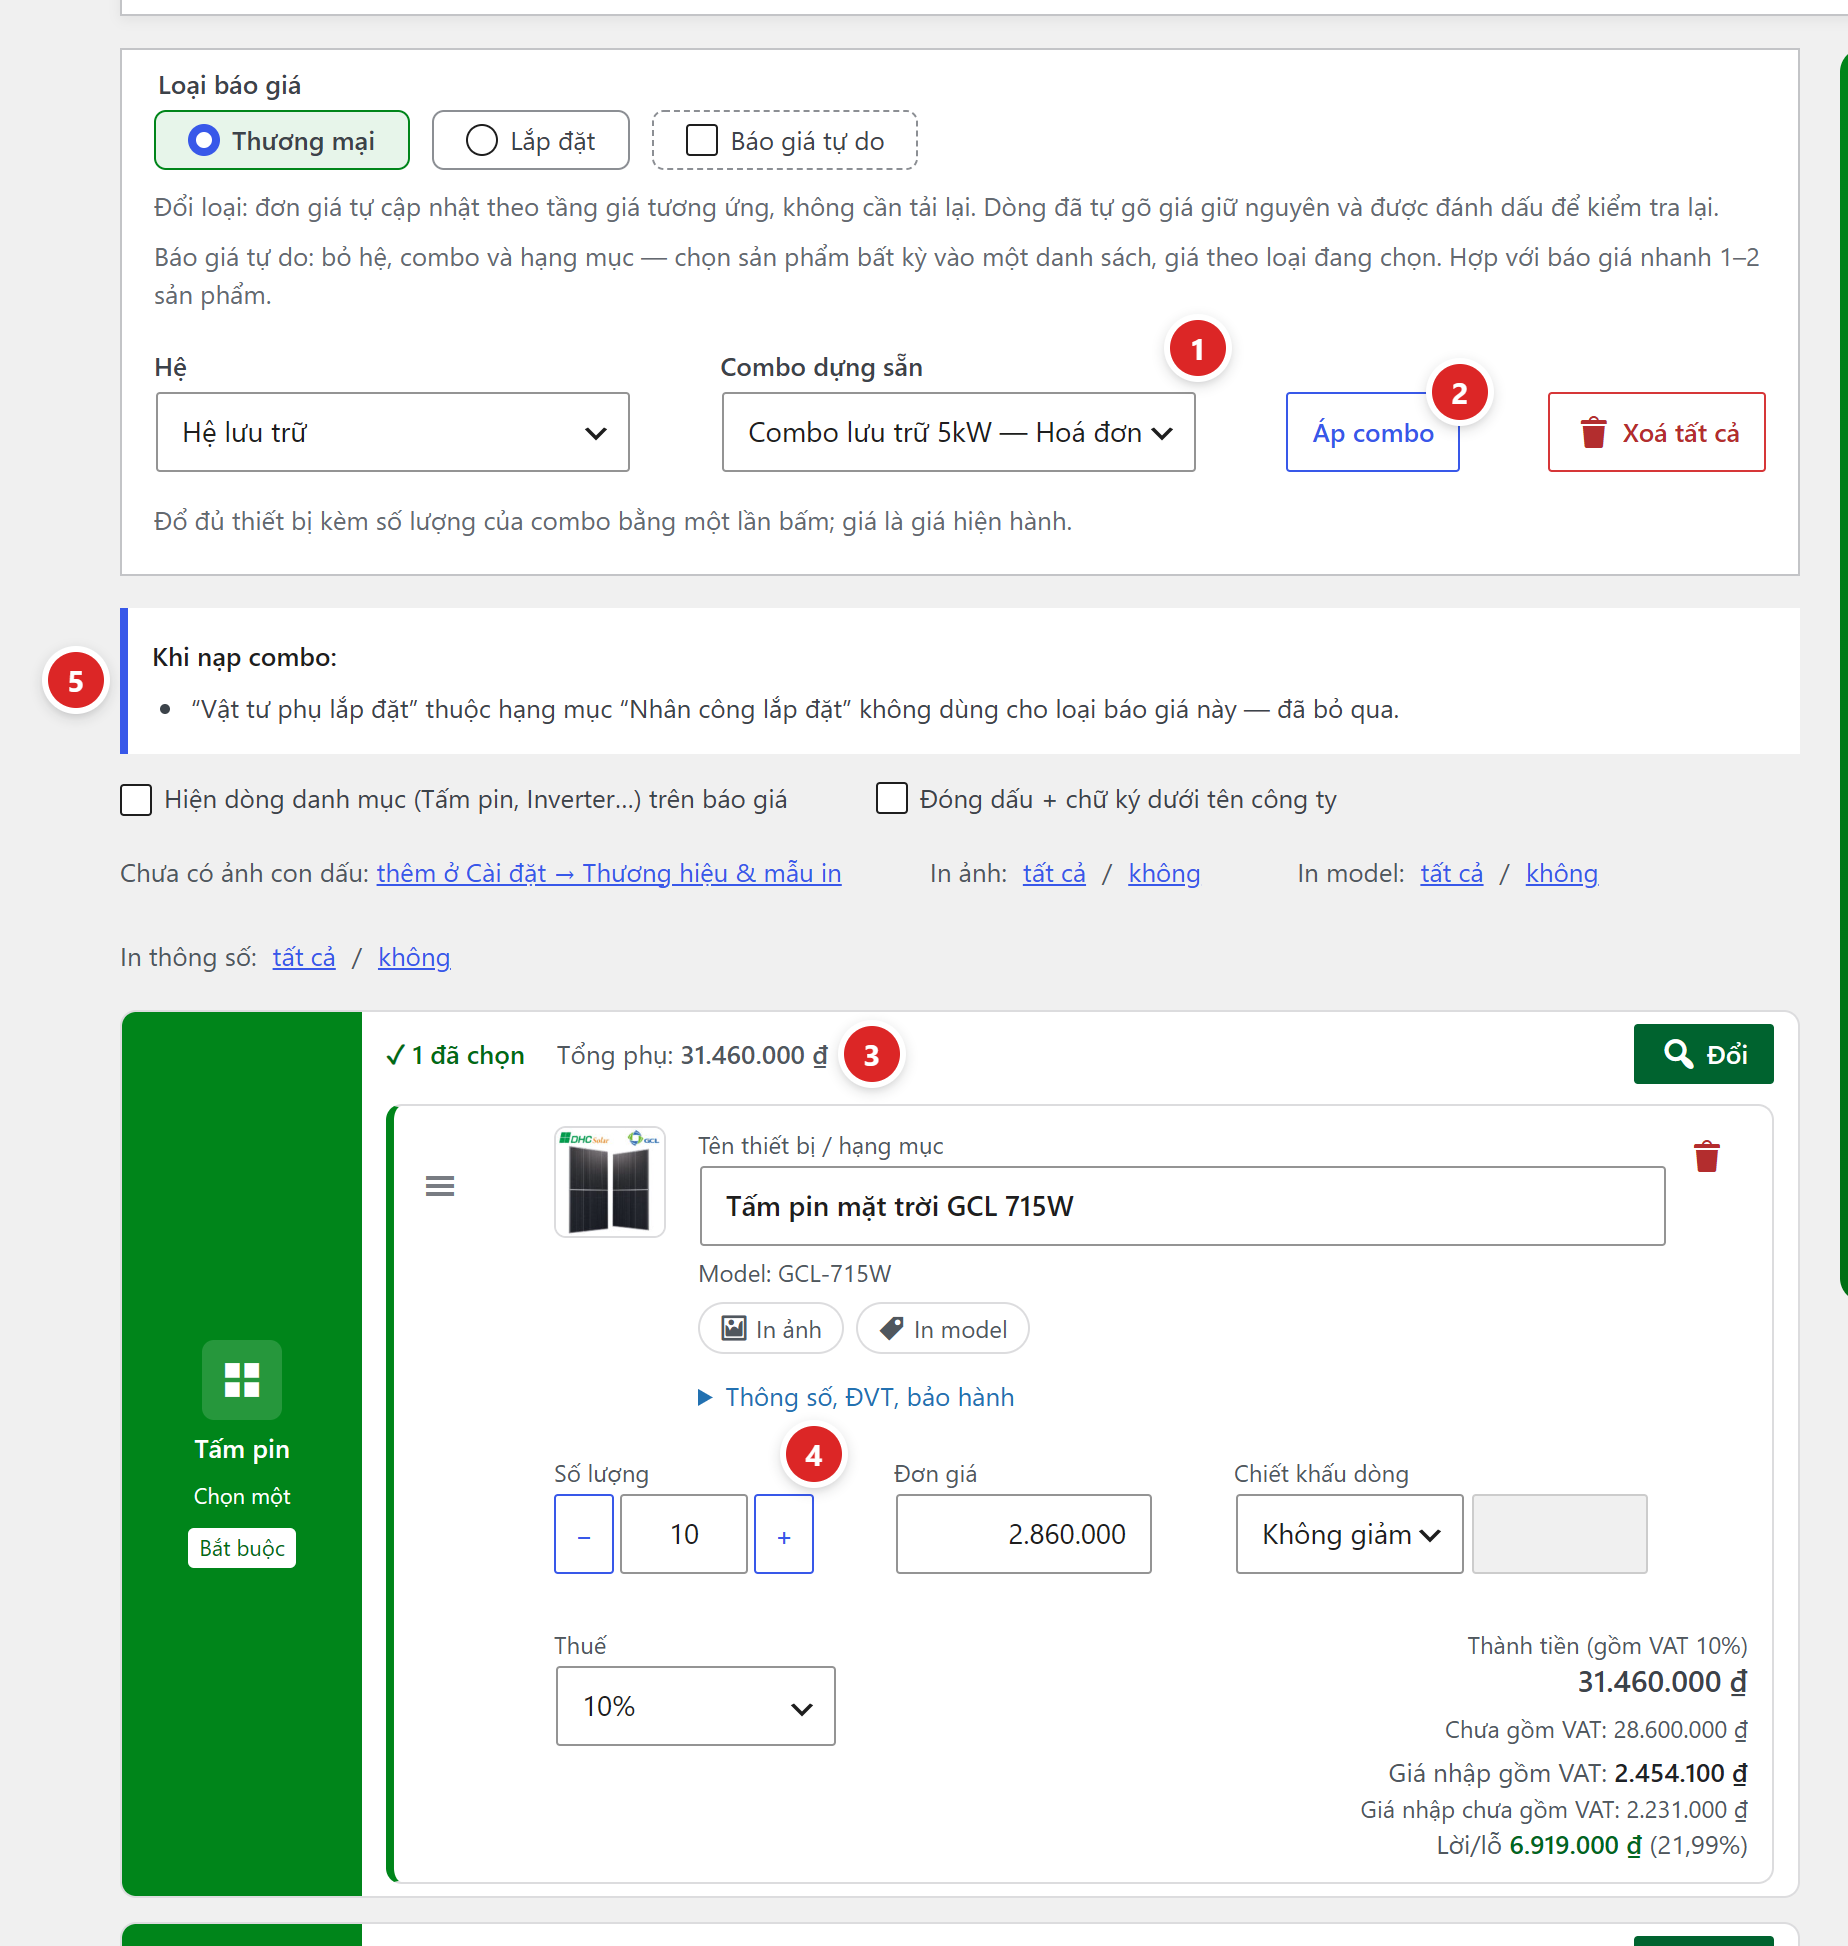This screenshot has width=1848, height=1946.
Task: Toggle Hiện dòng danh mục trên báo giá checkbox
Action: point(136,799)
